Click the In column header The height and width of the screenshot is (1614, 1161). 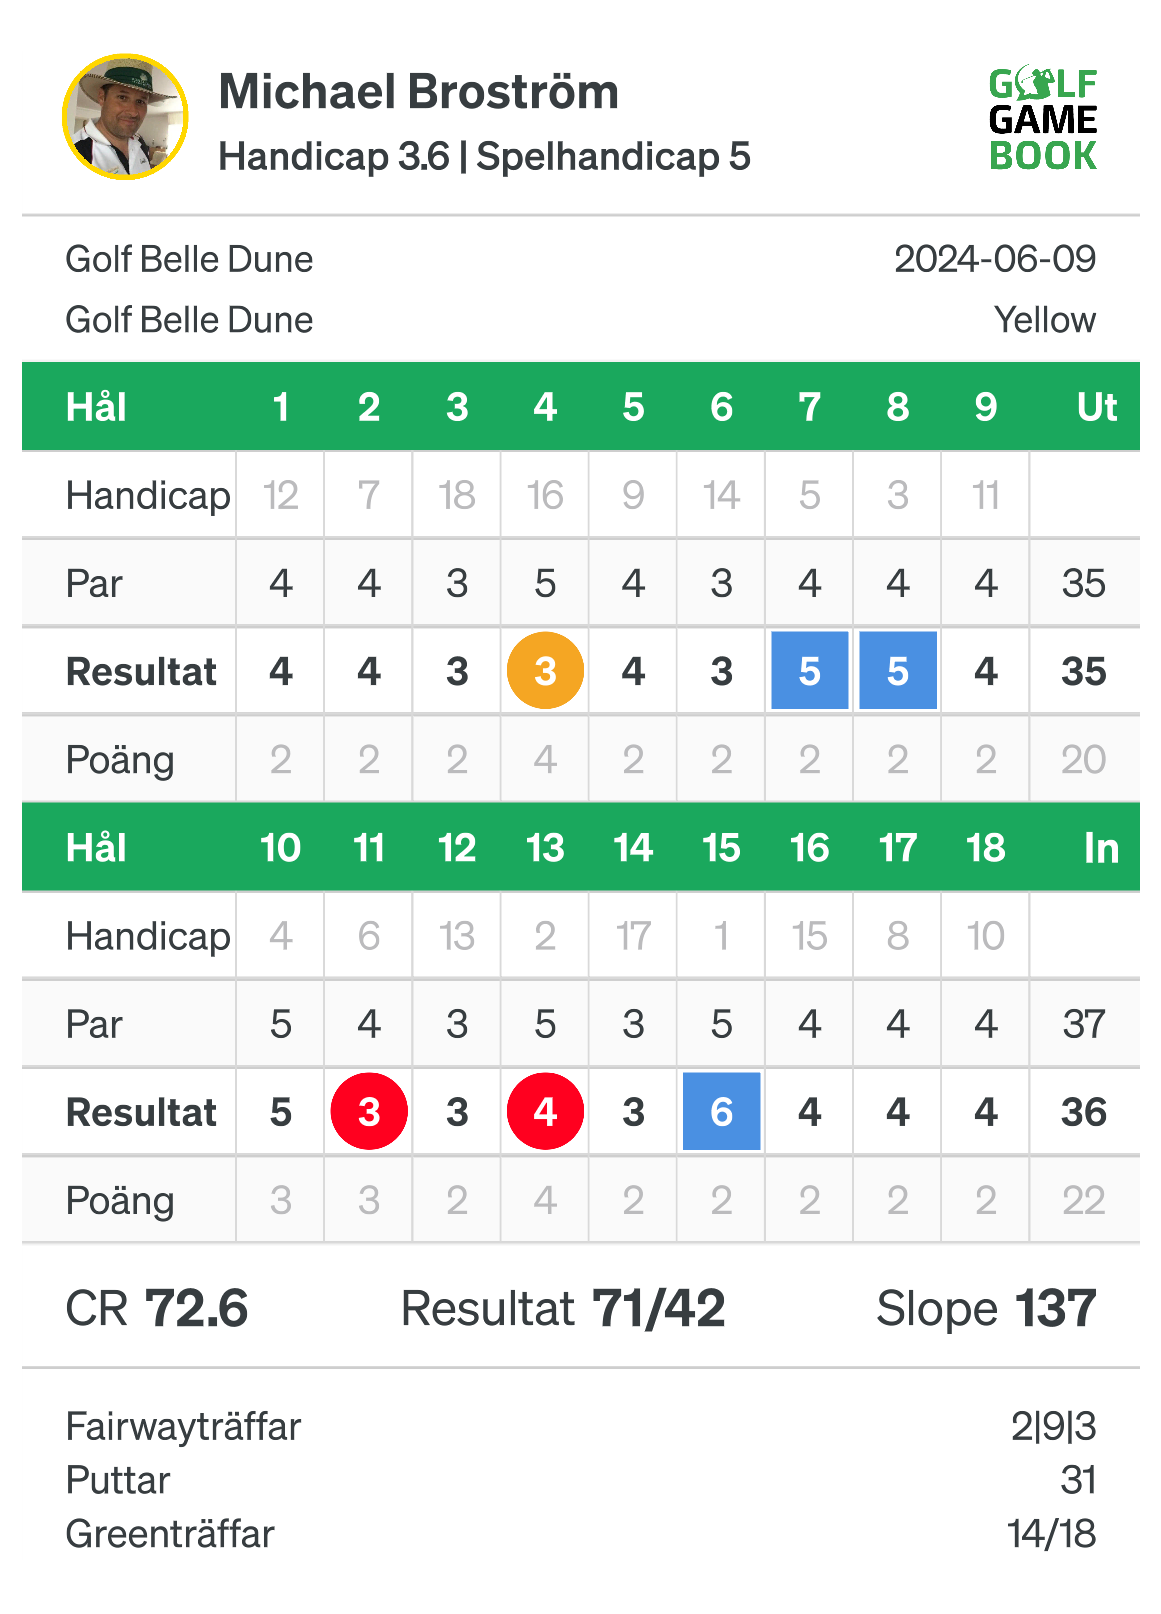pos(1101,849)
